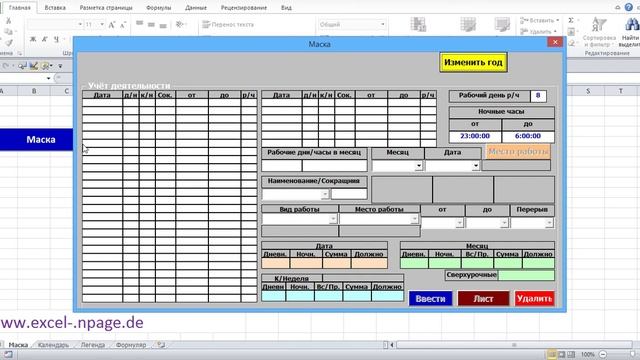Image resolution: width=640 pixels, height=360 pixels.
Task: Open the Рецензирование ribbon tab
Action: (x=244, y=8)
